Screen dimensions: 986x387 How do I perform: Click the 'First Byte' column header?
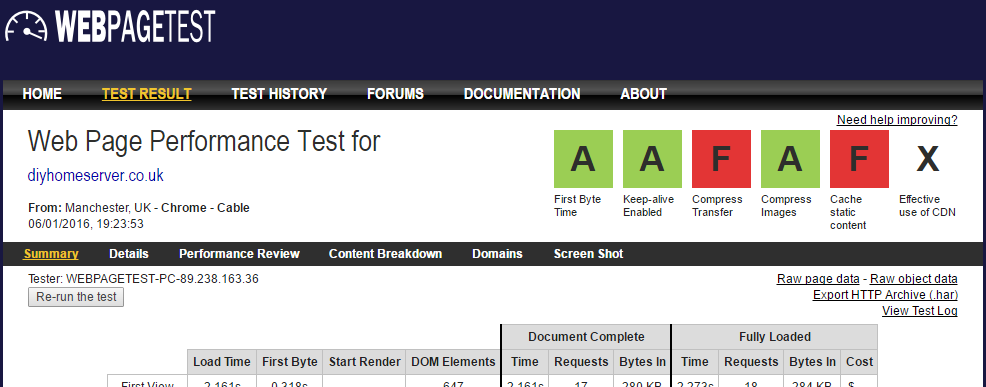pyautogui.click(x=290, y=362)
